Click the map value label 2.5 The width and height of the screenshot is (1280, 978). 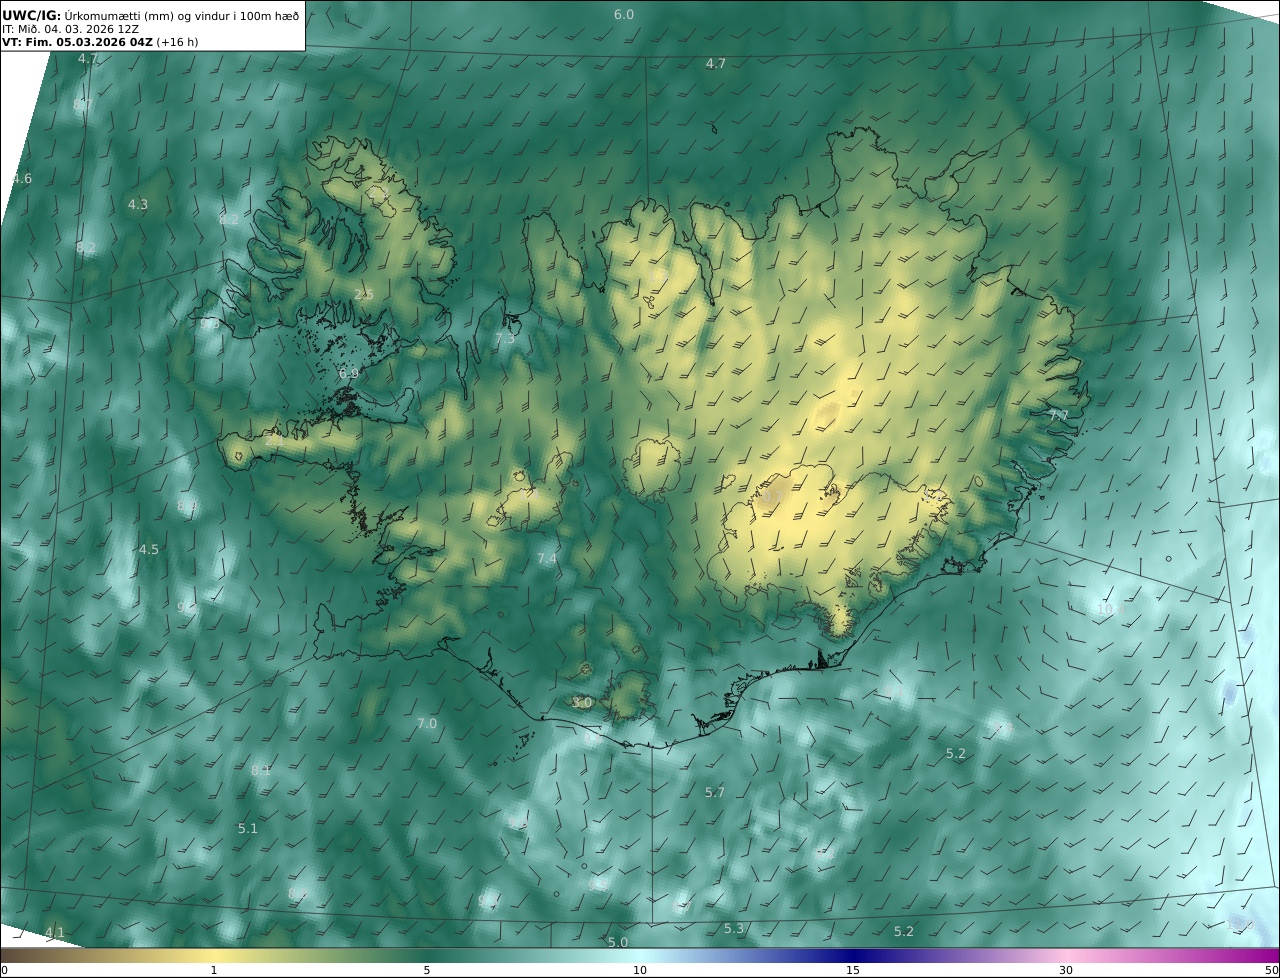tap(364, 294)
